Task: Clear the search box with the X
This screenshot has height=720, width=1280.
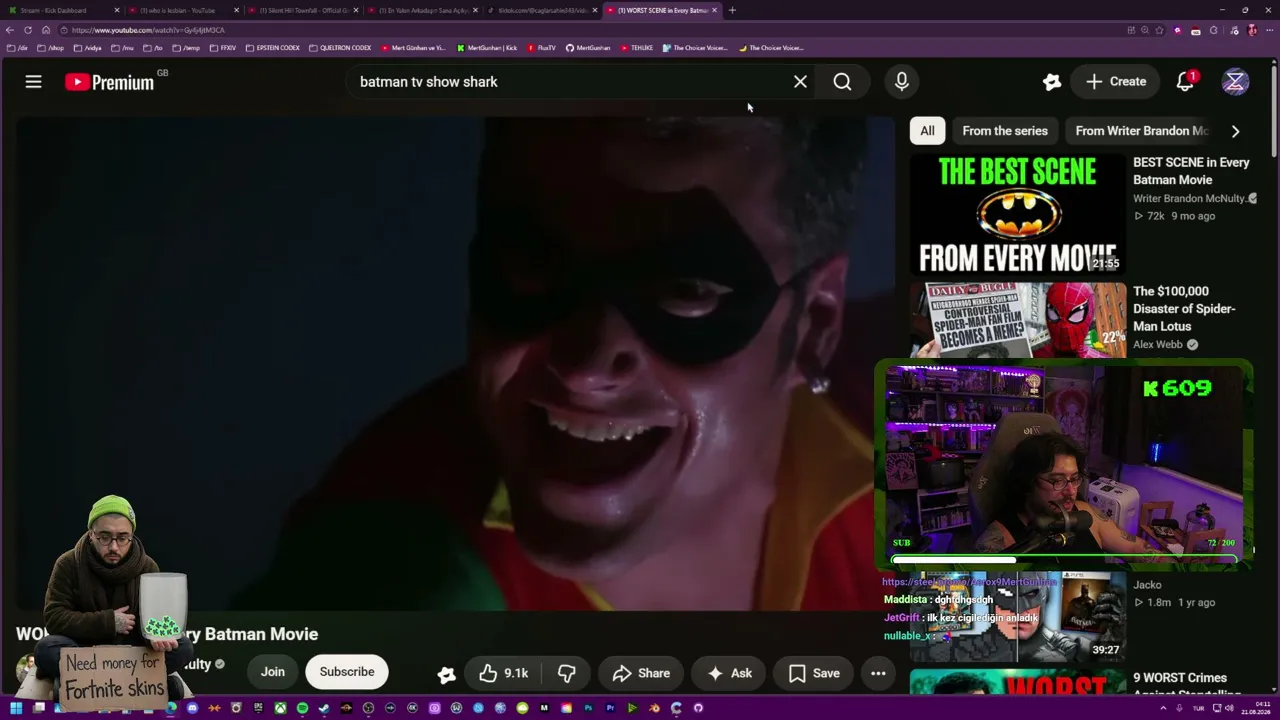Action: pos(800,82)
